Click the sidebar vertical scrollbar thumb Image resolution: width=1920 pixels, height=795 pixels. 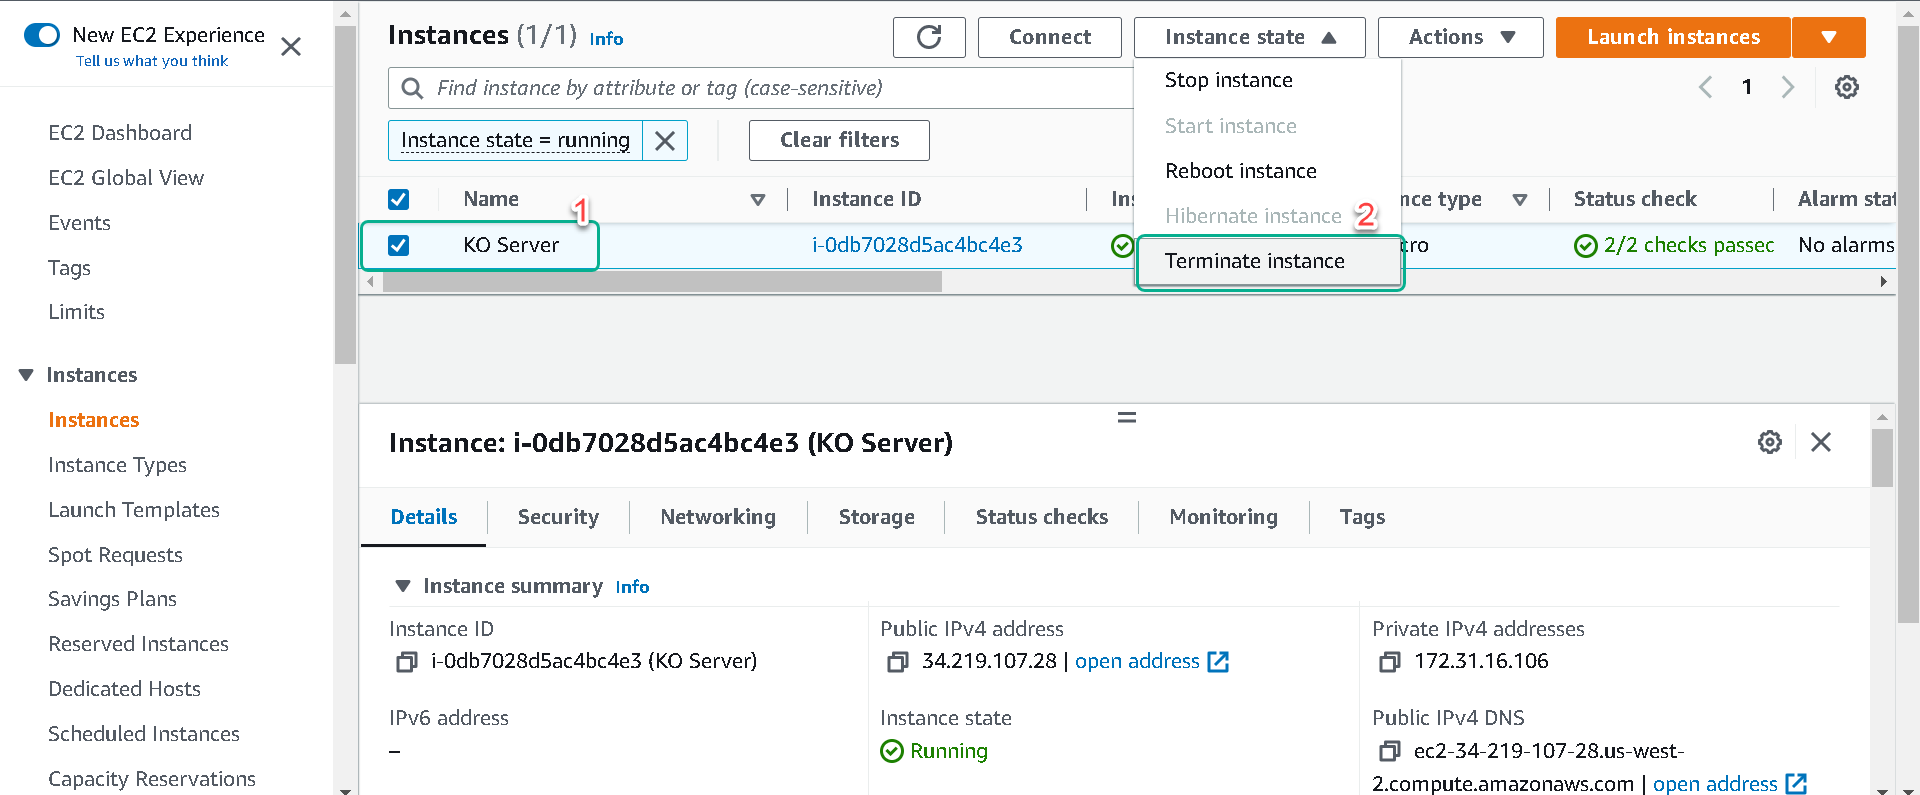pos(345,195)
